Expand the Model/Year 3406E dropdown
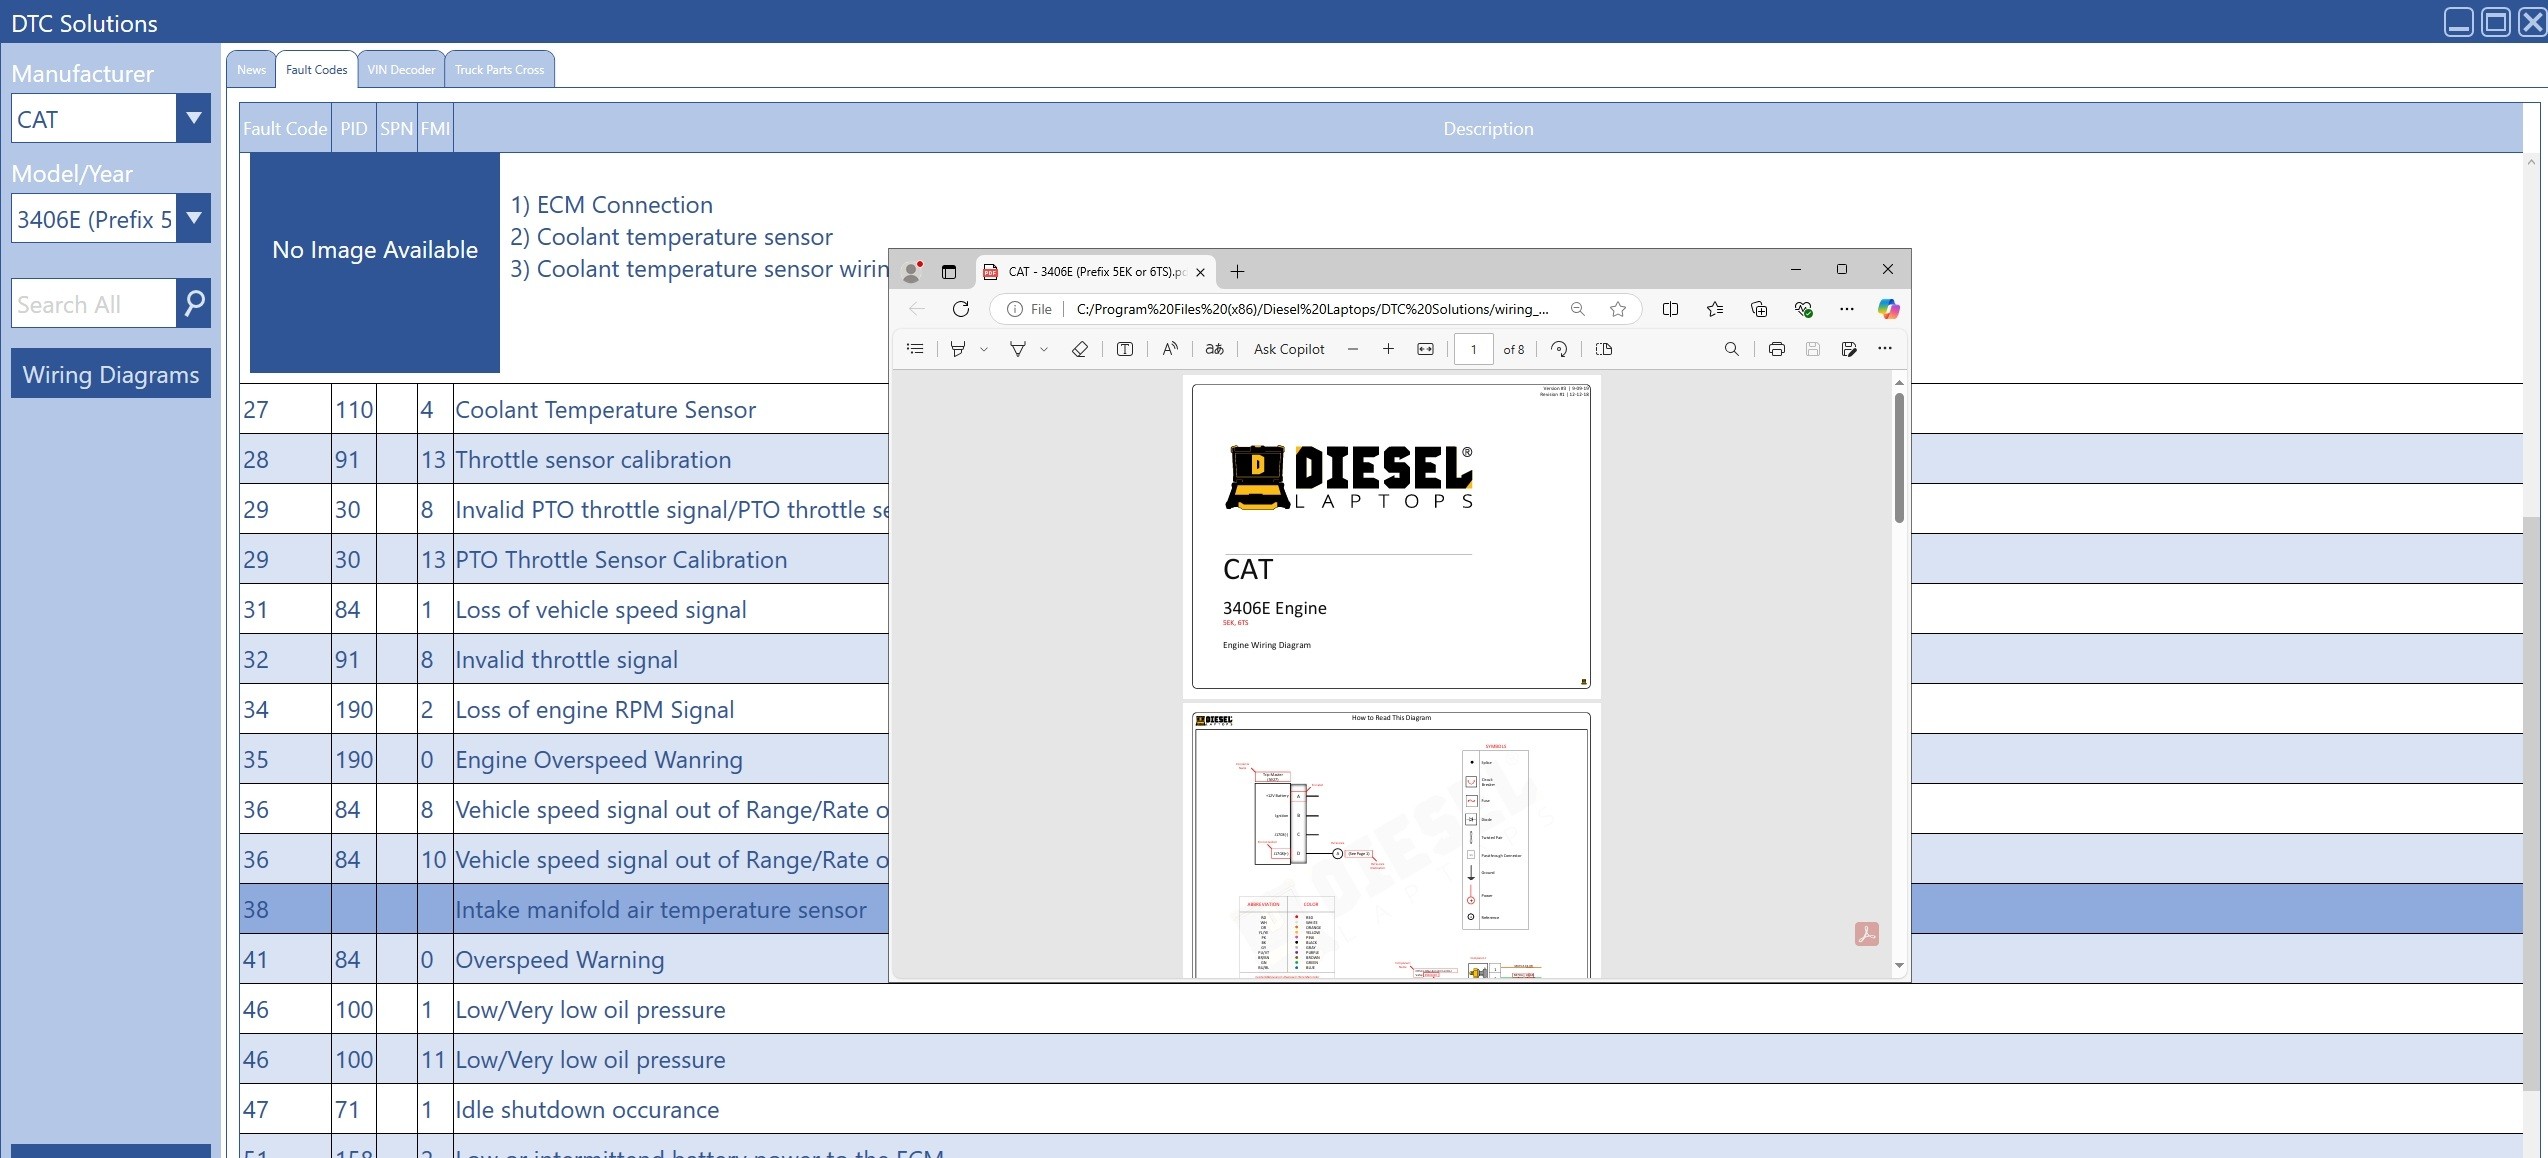 coord(194,218)
